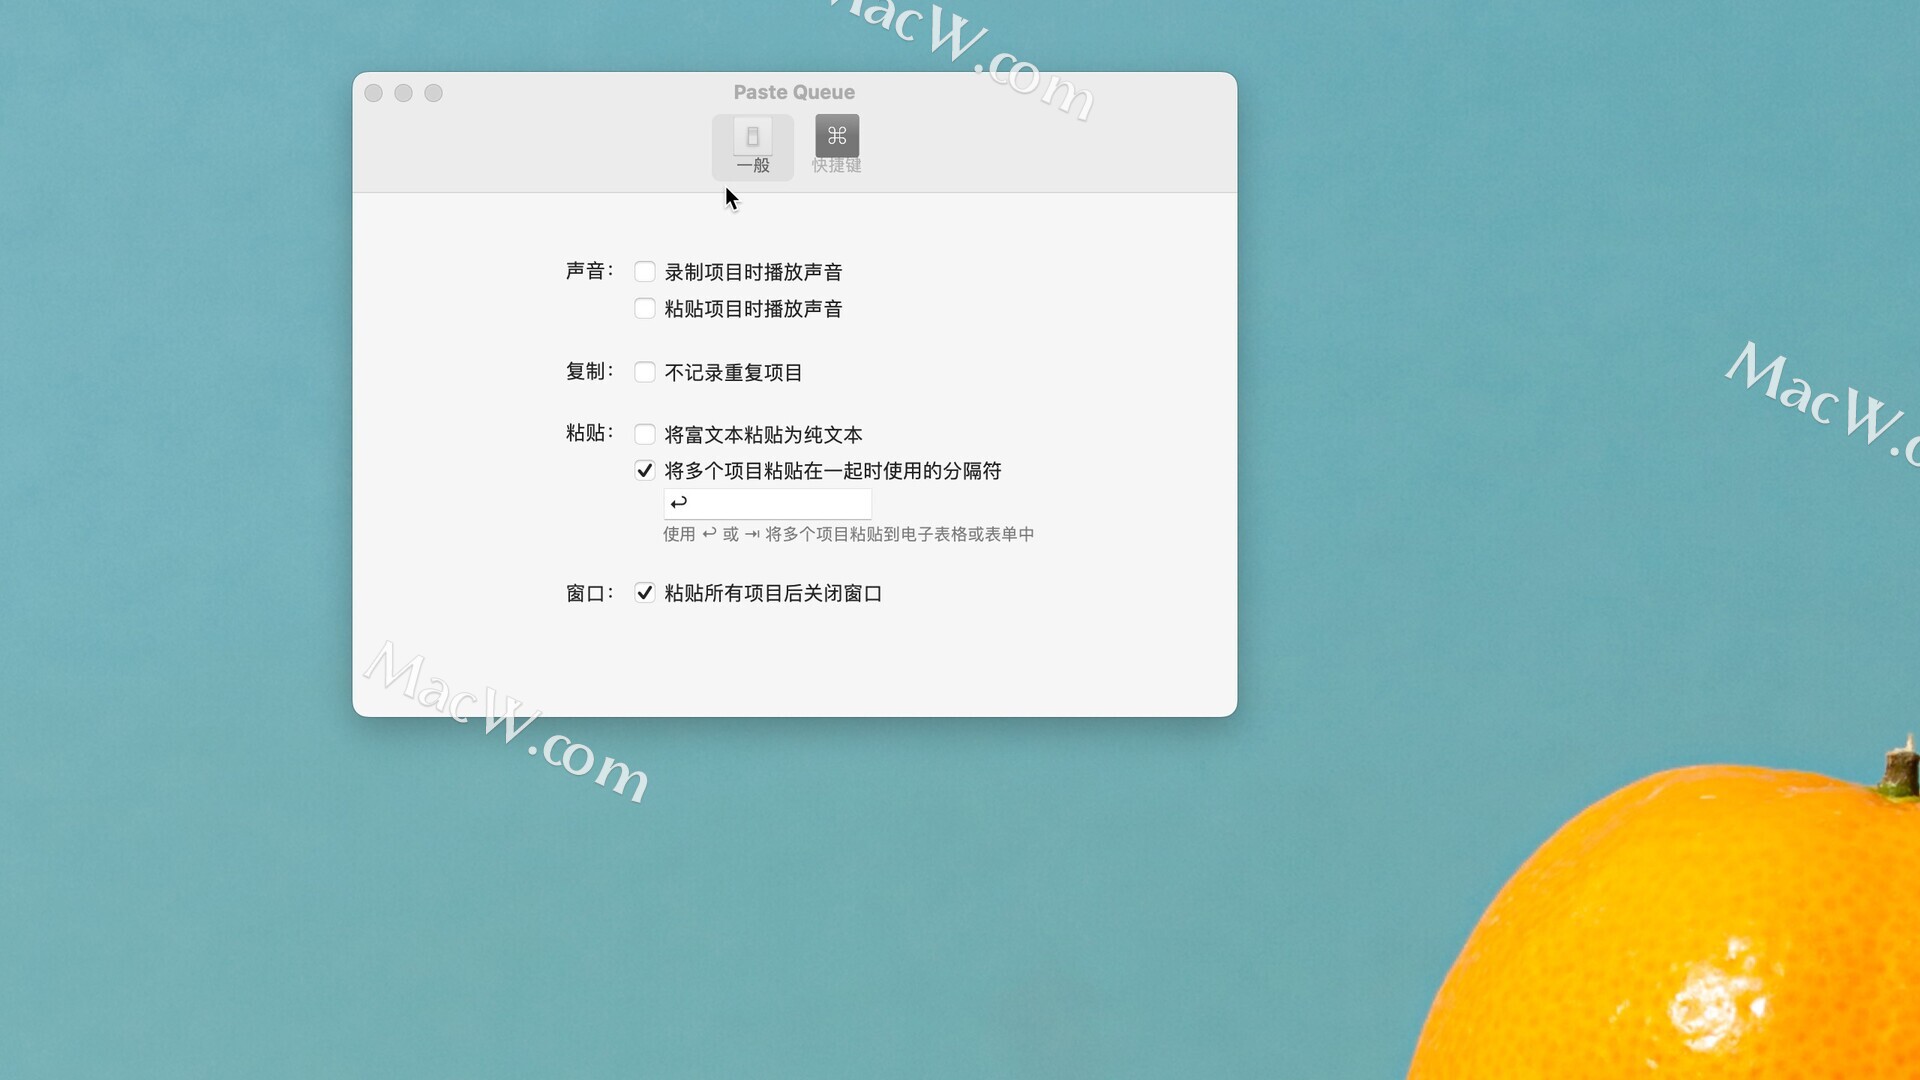The width and height of the screenshot is (1920, 1080).
Task: Click the 窗口: section label
Action: click(590, 594)
